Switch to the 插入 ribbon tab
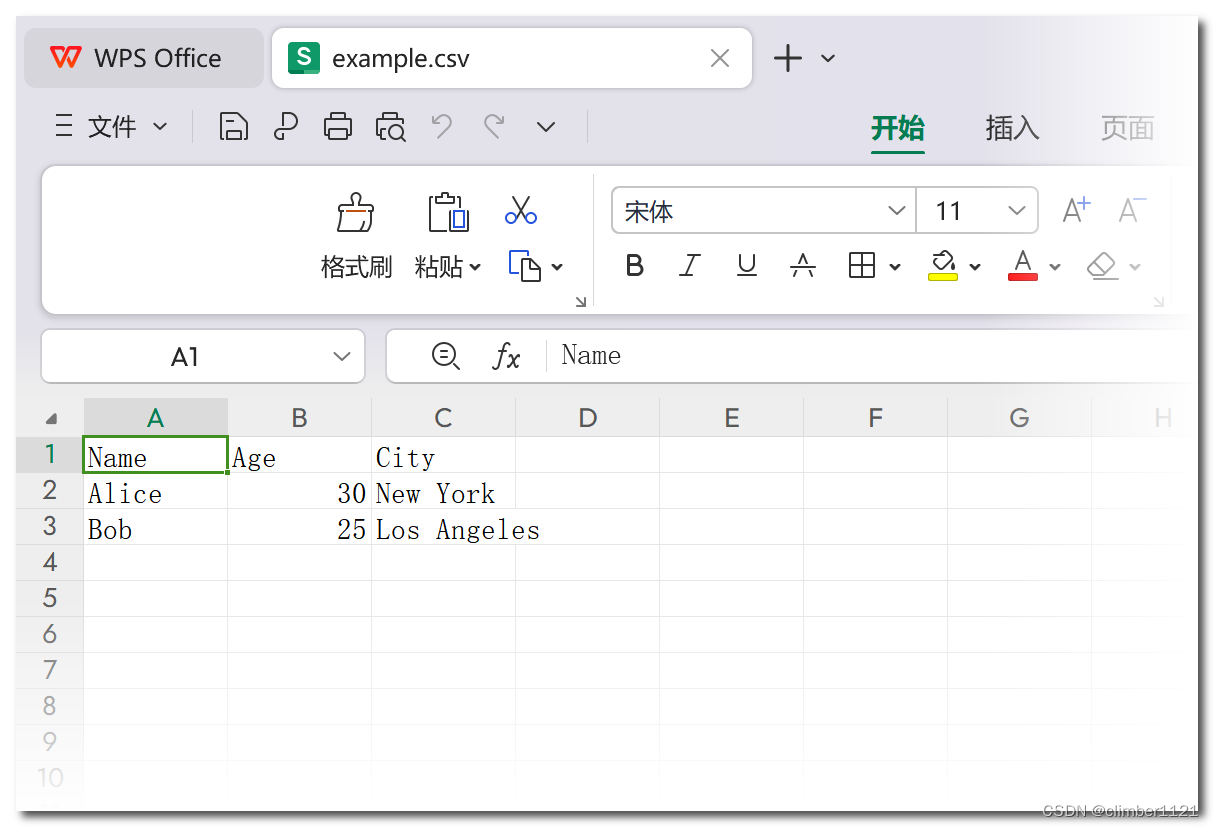The image size is (1214, 827). [x=1012, y=128]
